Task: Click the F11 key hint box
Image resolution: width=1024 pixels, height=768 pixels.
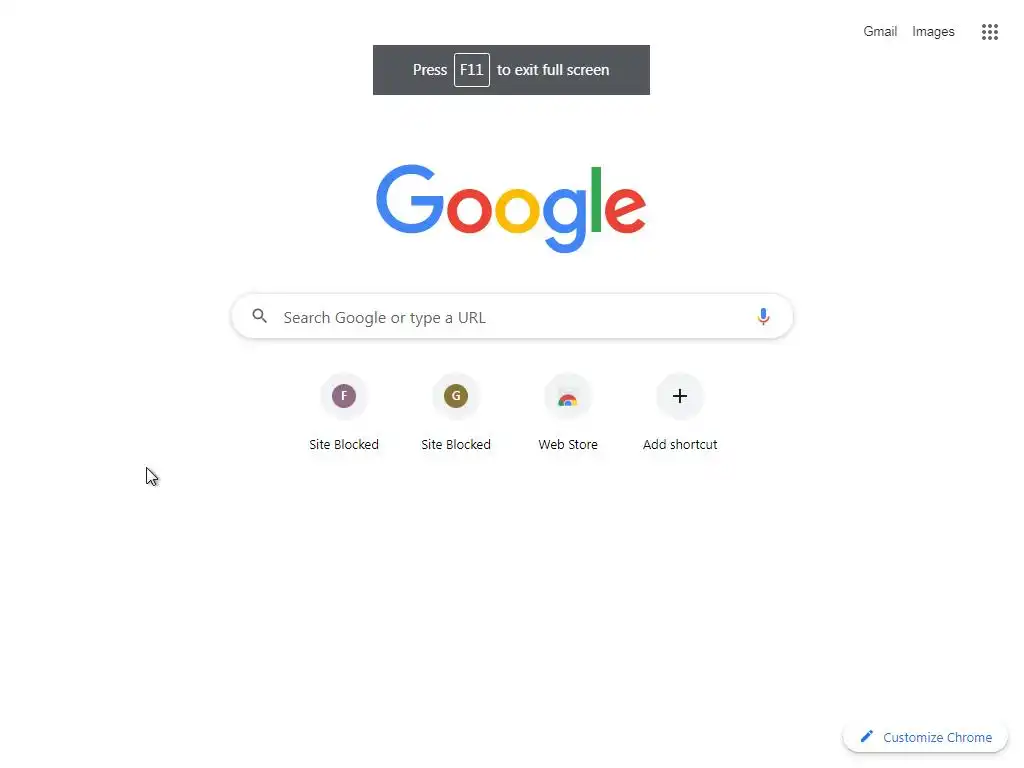Action: click(x=472, y=70)
